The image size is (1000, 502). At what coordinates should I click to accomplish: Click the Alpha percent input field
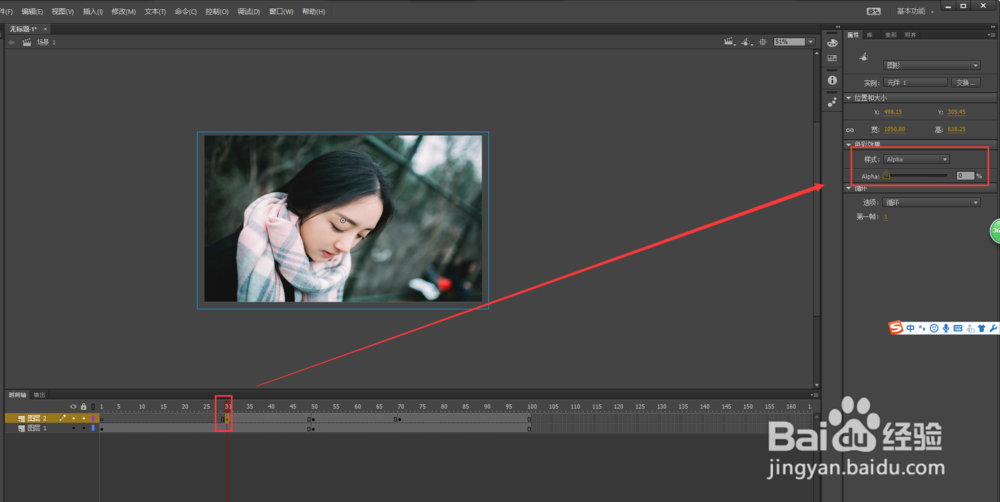pos(965,175)
